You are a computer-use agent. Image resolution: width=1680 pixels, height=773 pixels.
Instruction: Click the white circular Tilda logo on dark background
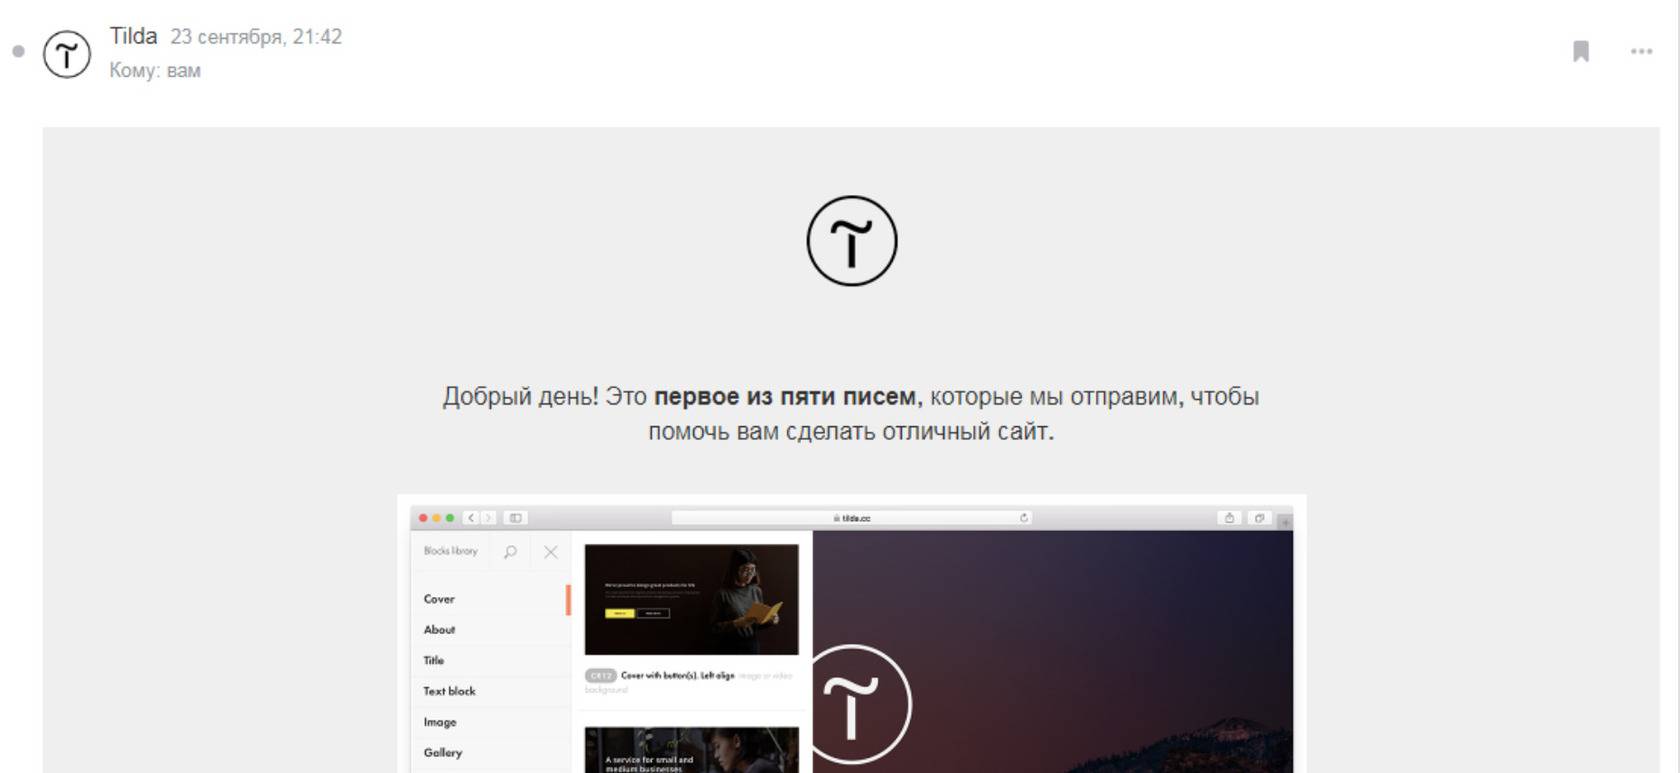[860, 705]
